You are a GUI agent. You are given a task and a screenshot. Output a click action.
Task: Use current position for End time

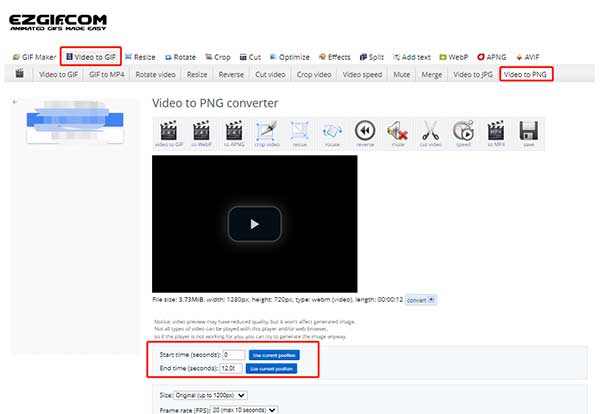coord(271,369)
